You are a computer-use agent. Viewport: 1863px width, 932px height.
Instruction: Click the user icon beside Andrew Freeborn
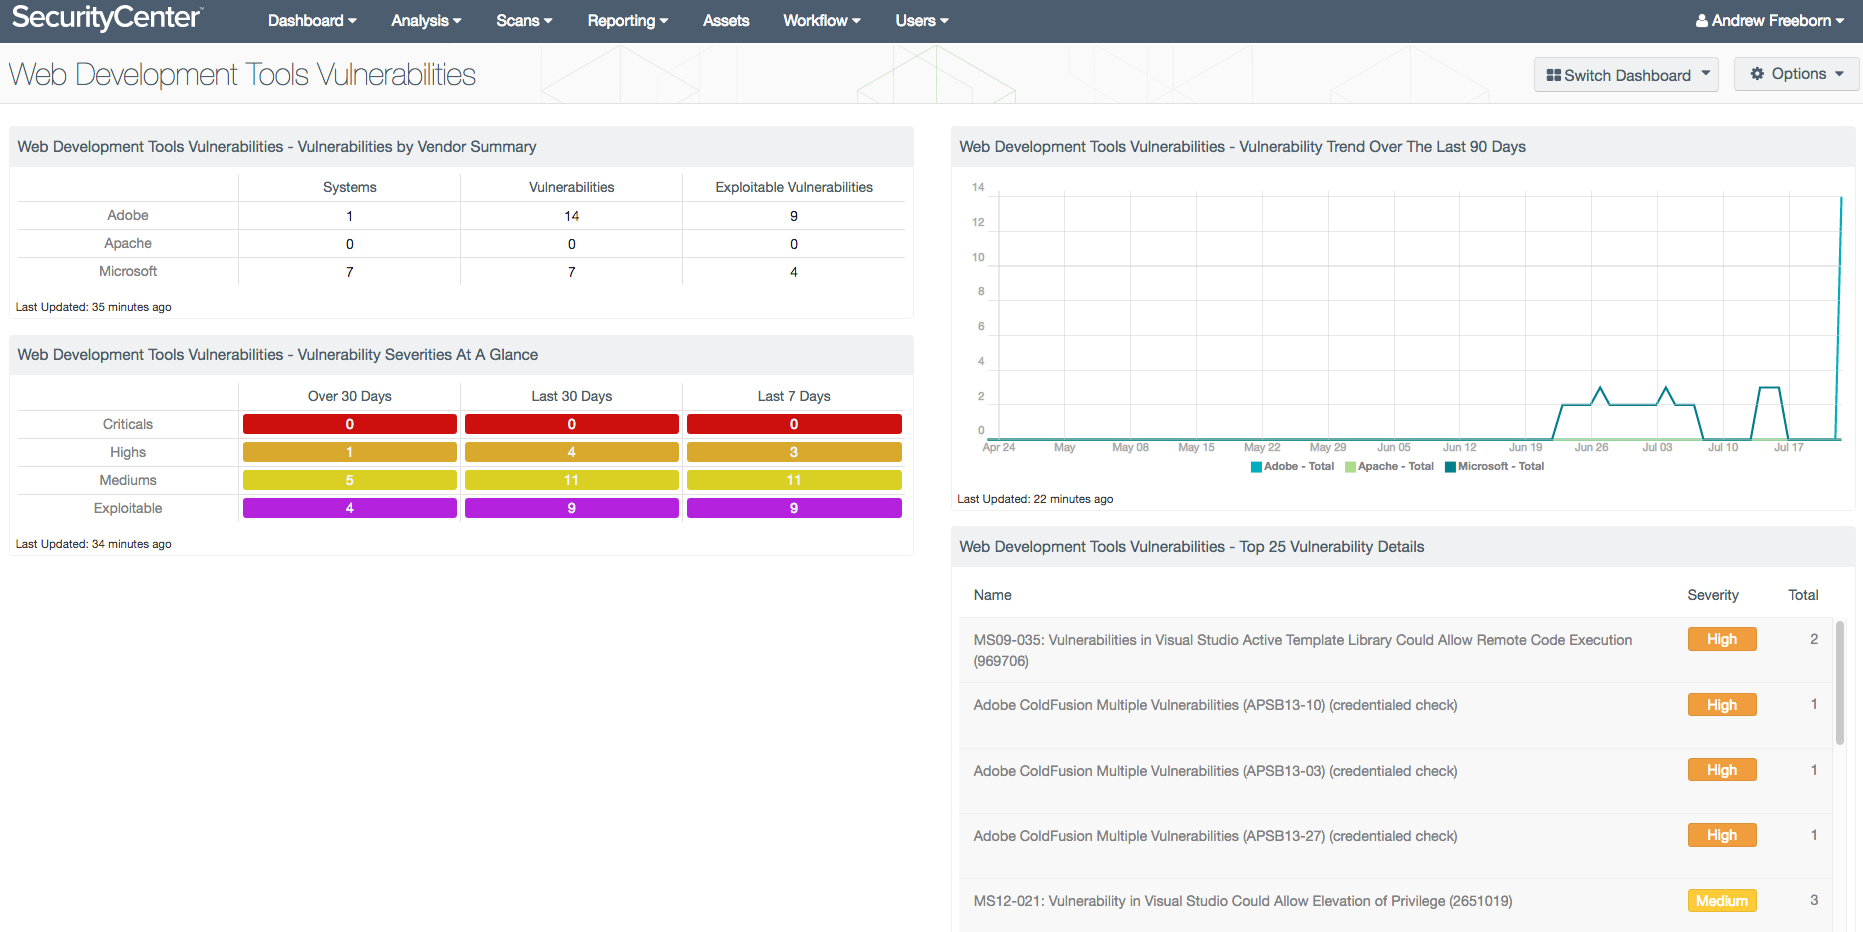pos(1702,21)
